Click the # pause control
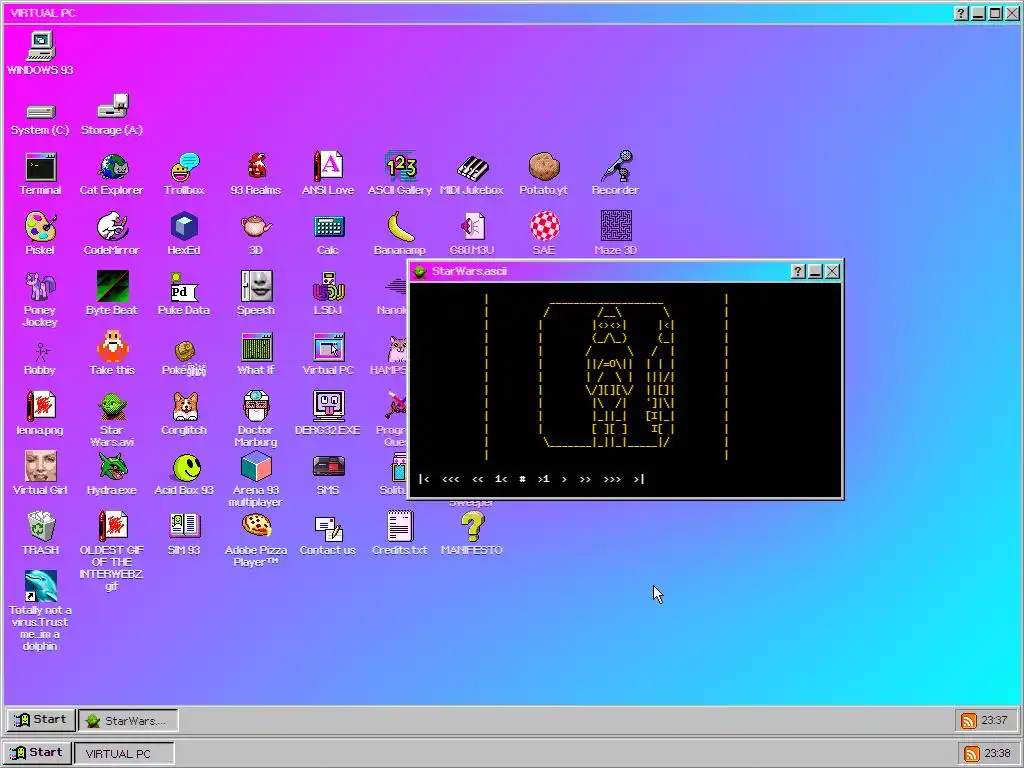The image size is (1024, 768). (522, 479)
